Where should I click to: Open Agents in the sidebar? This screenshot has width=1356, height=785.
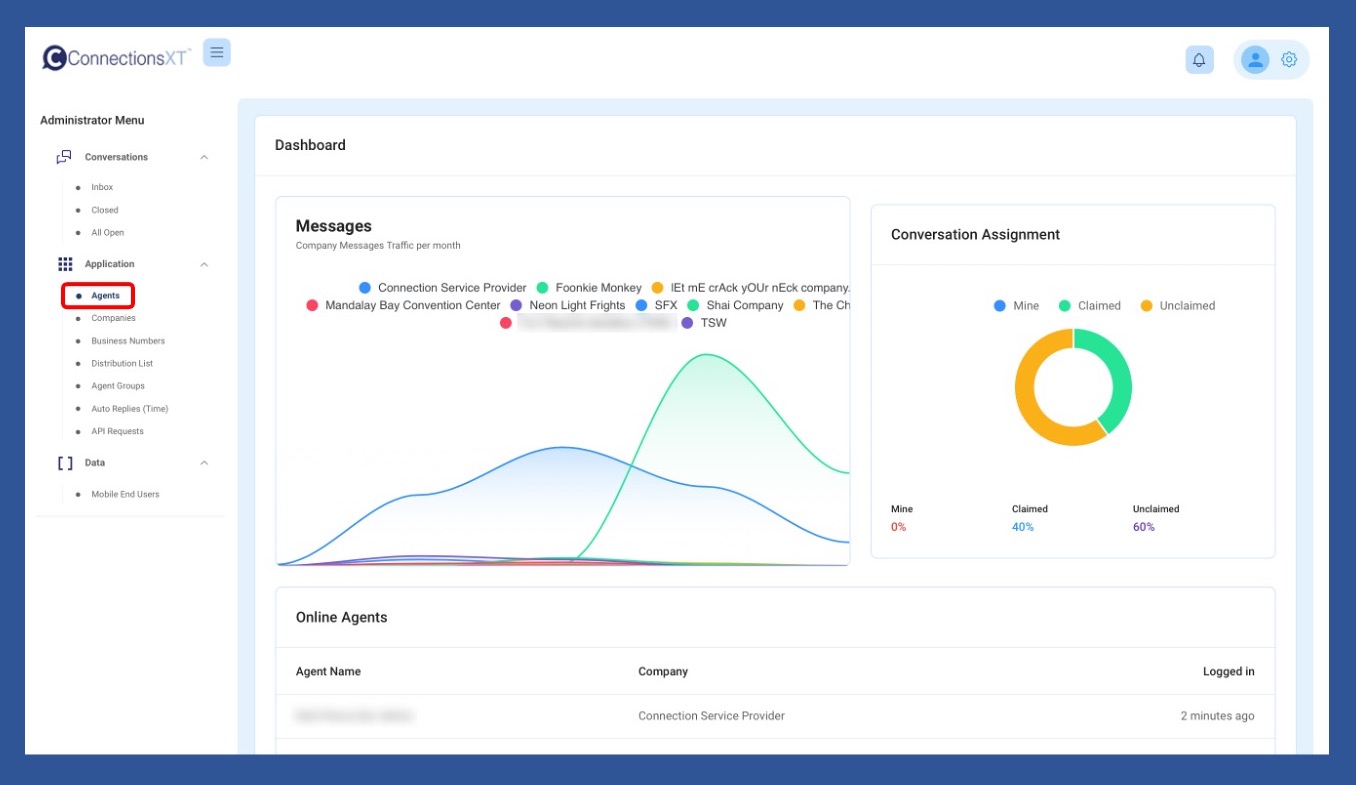(x=105, y=296)
